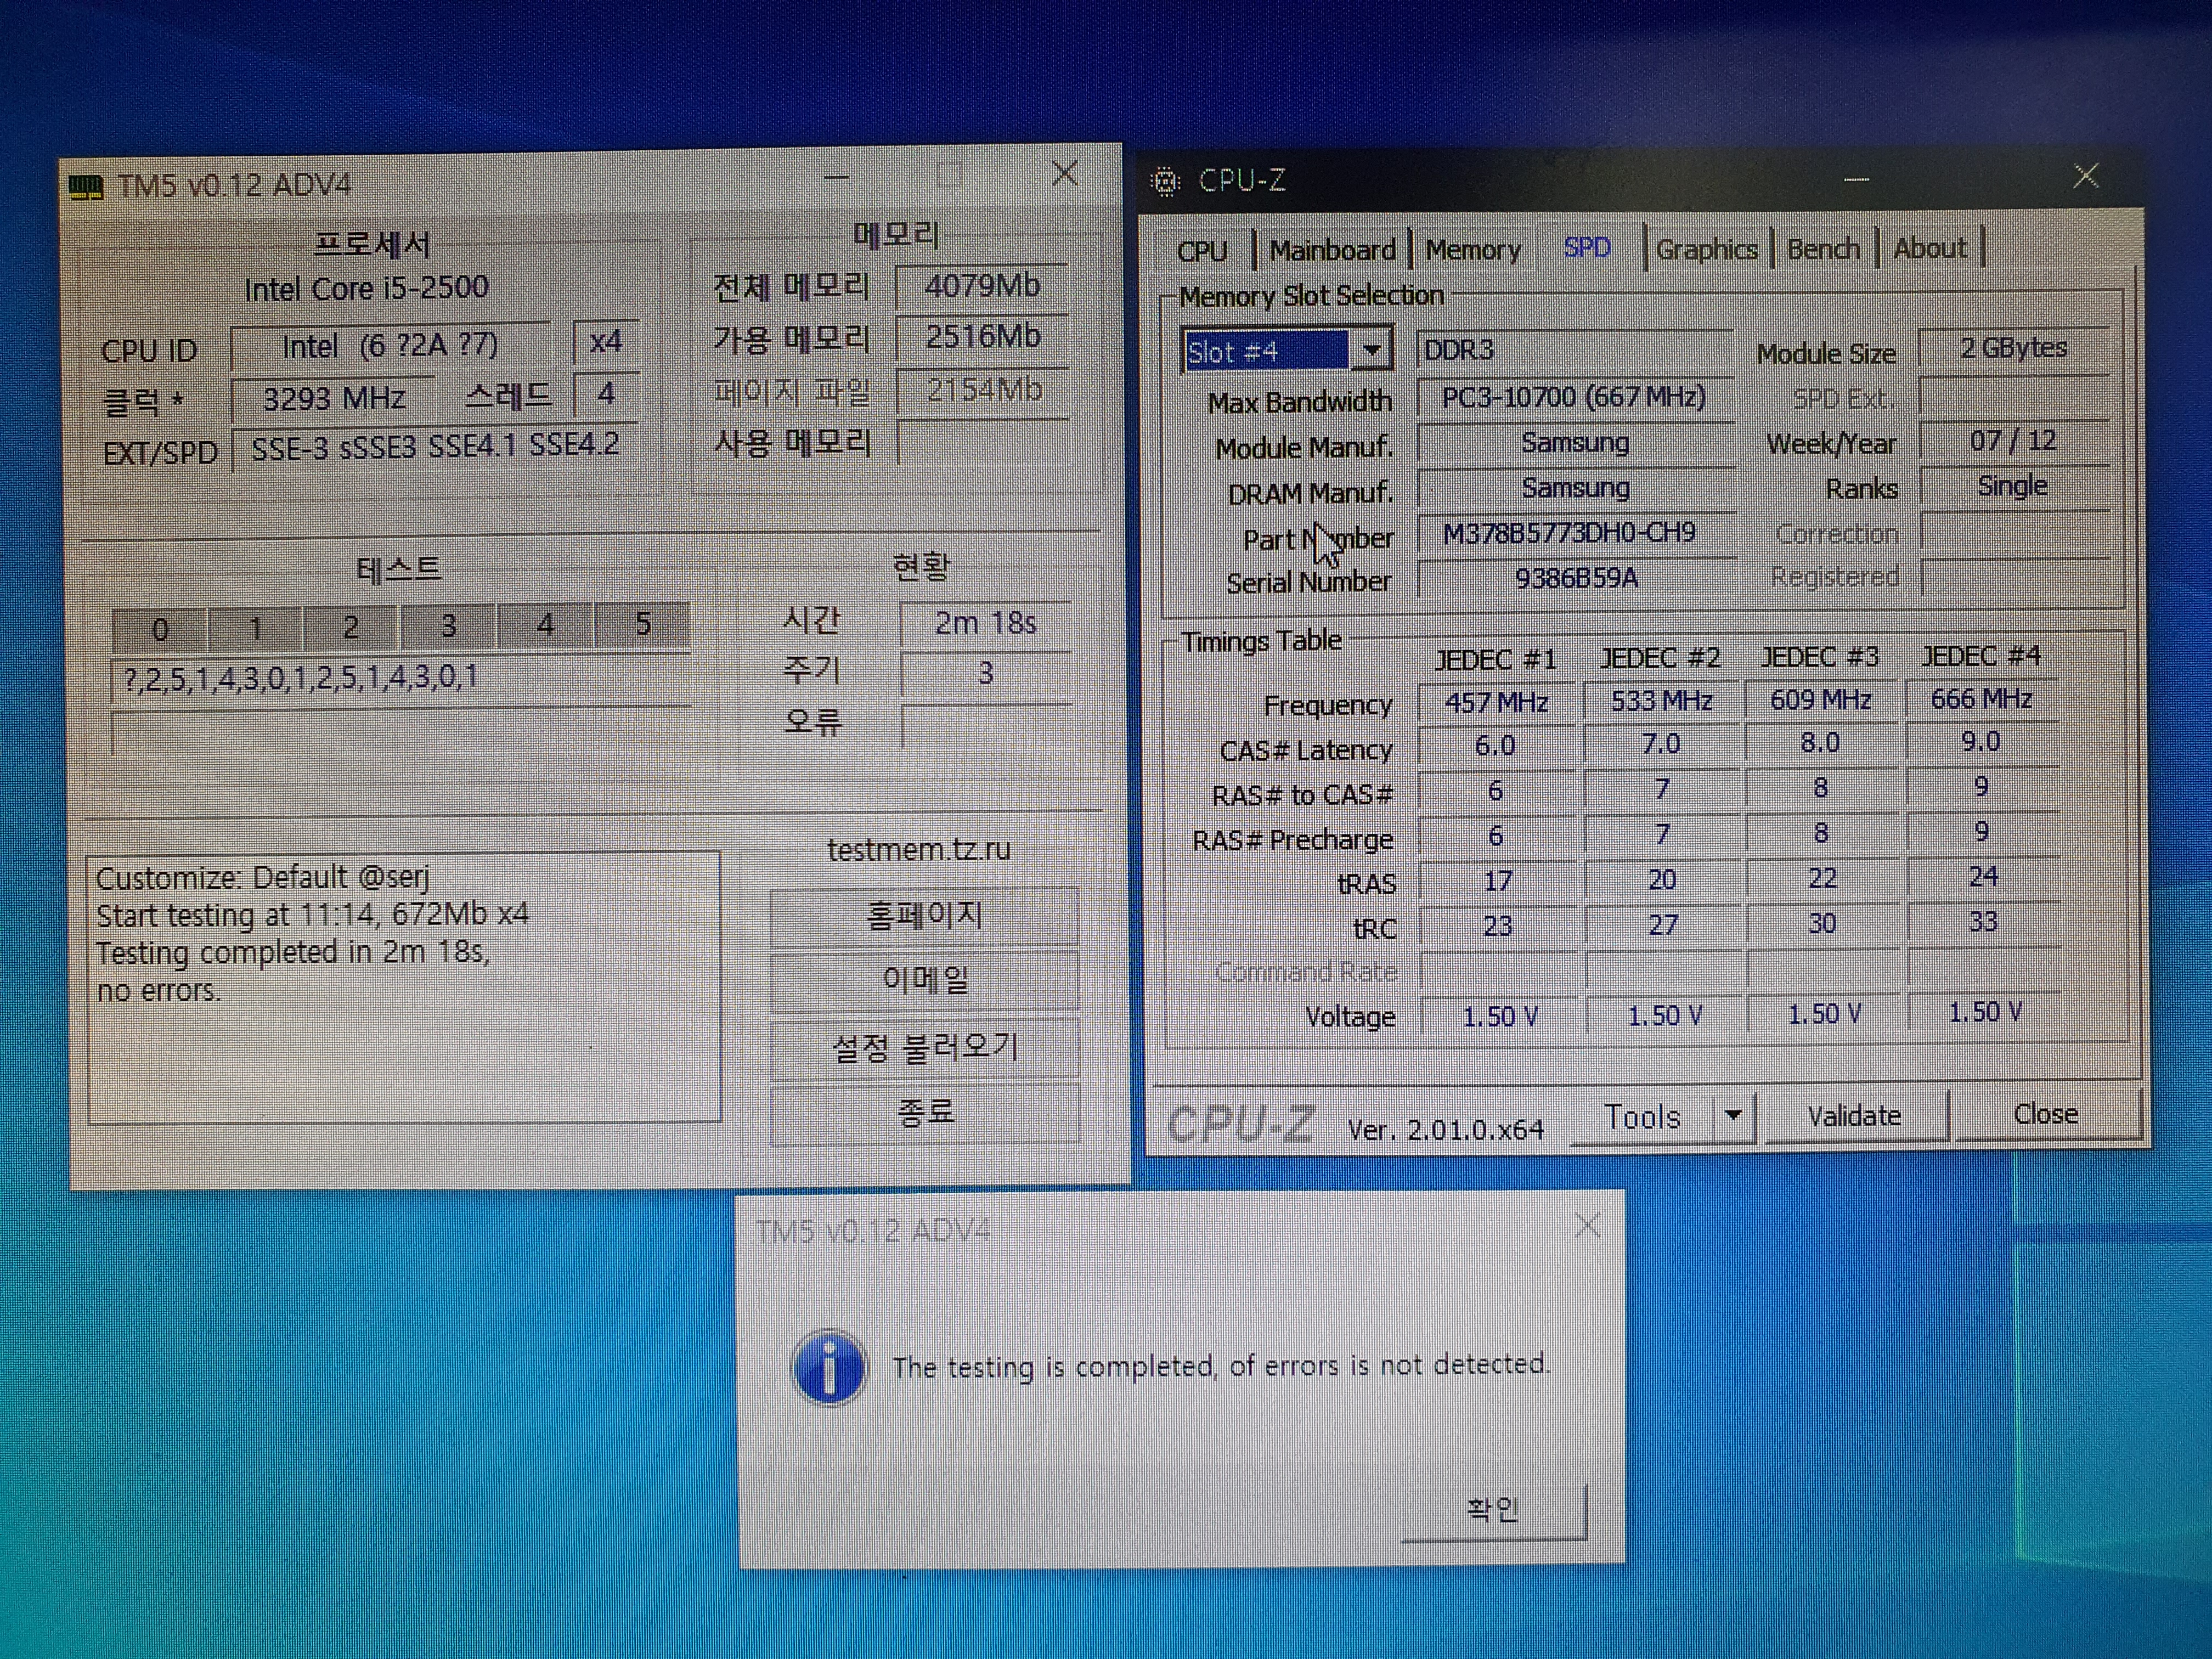
Task: Click the JEDEC #4 frequency 666 MHz
Action: (1981, 698)
